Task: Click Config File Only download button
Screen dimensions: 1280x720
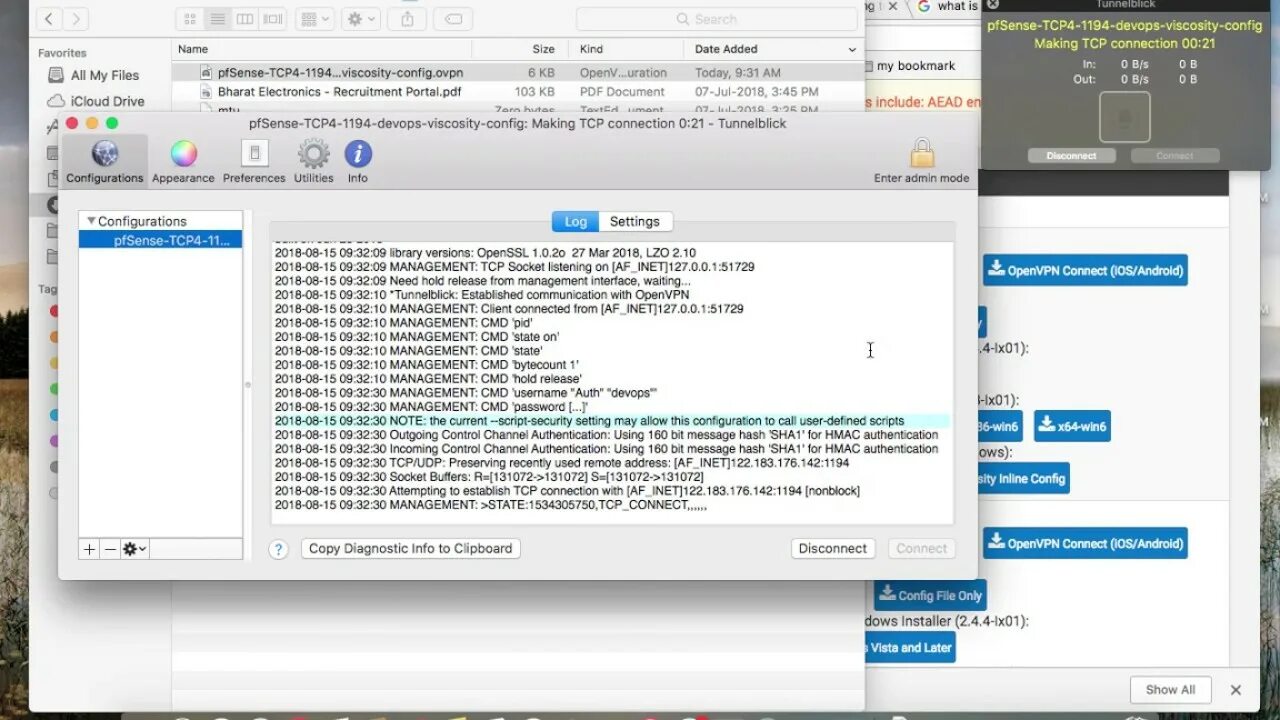Action: pyautogui.click(x=930, y=595)
